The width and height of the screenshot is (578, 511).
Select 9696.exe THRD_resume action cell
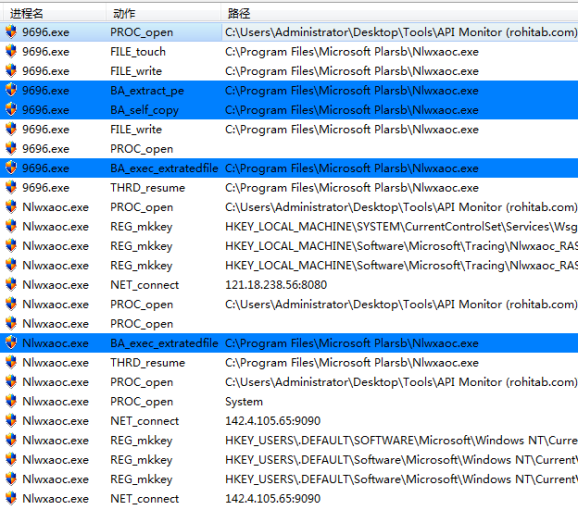[x=147, y=188]
